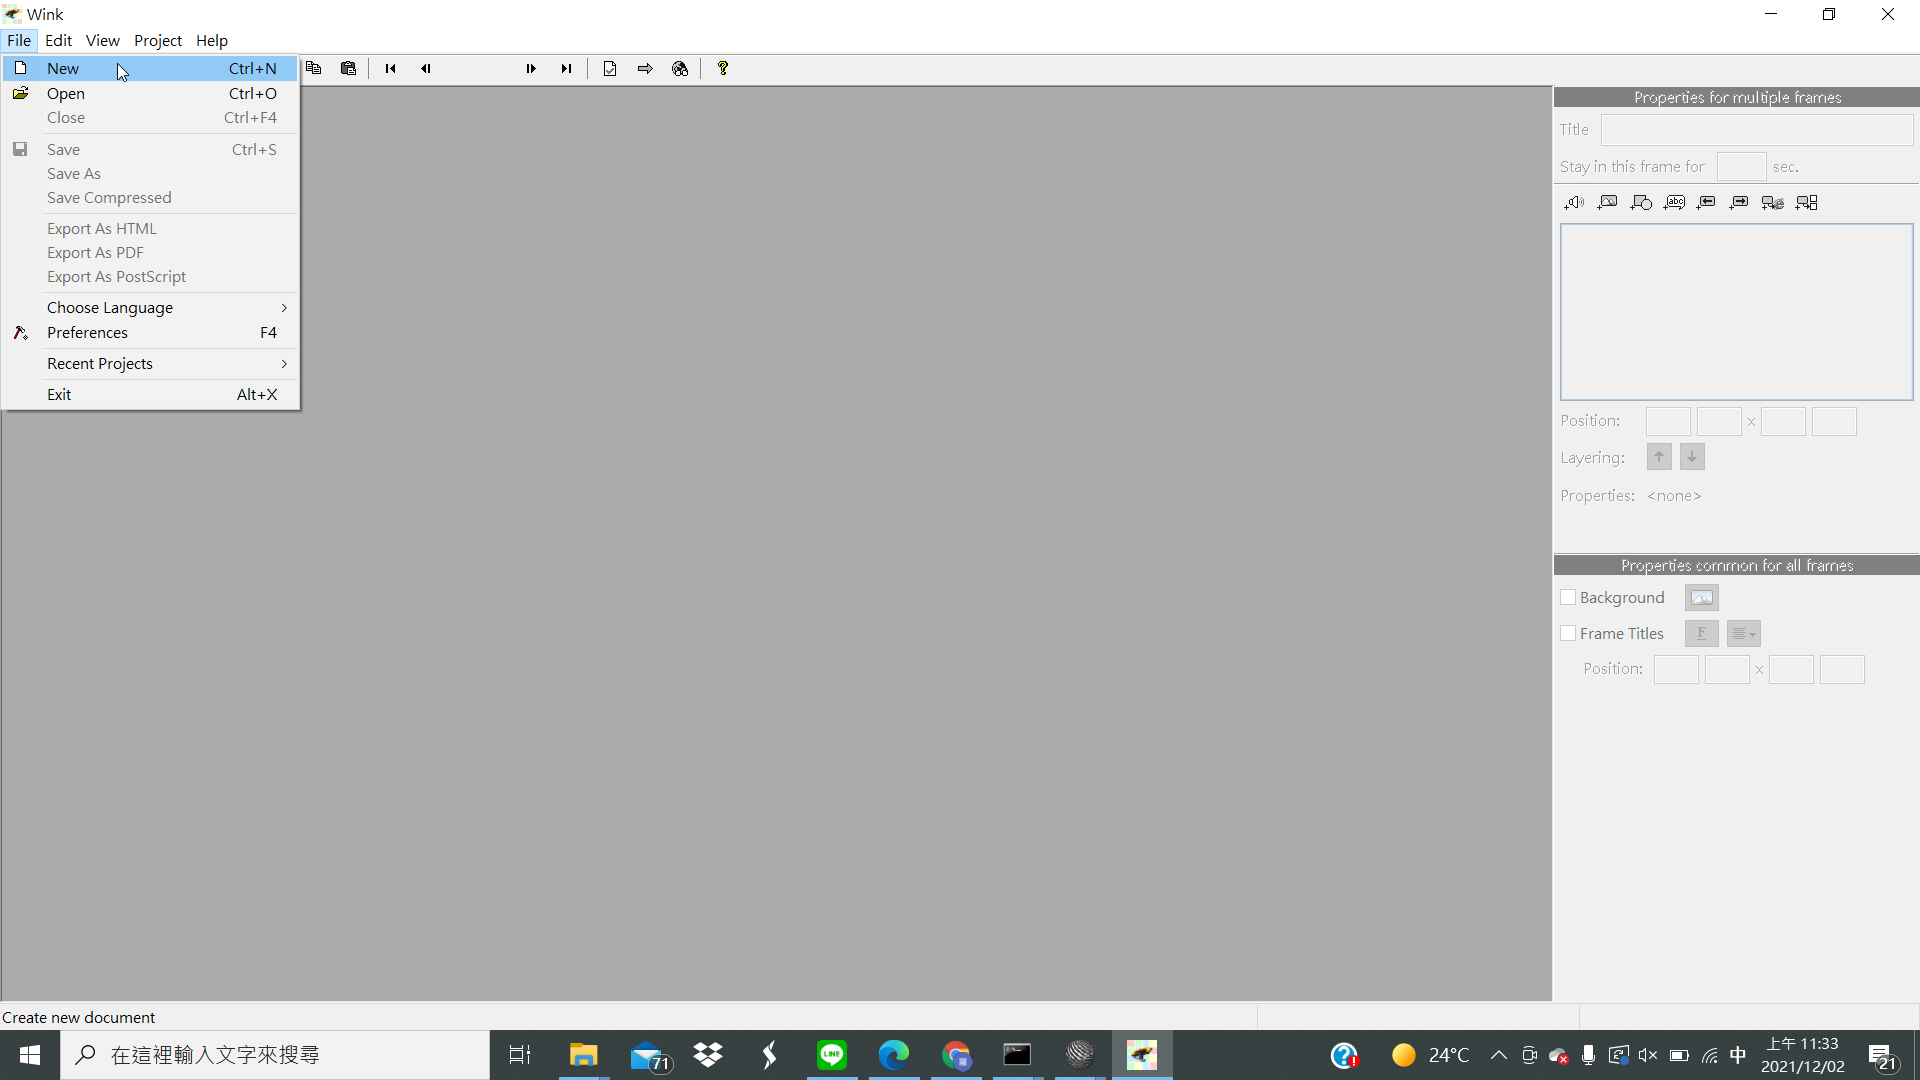
Task: Click the first Position field under object list
Action: 1668,421
